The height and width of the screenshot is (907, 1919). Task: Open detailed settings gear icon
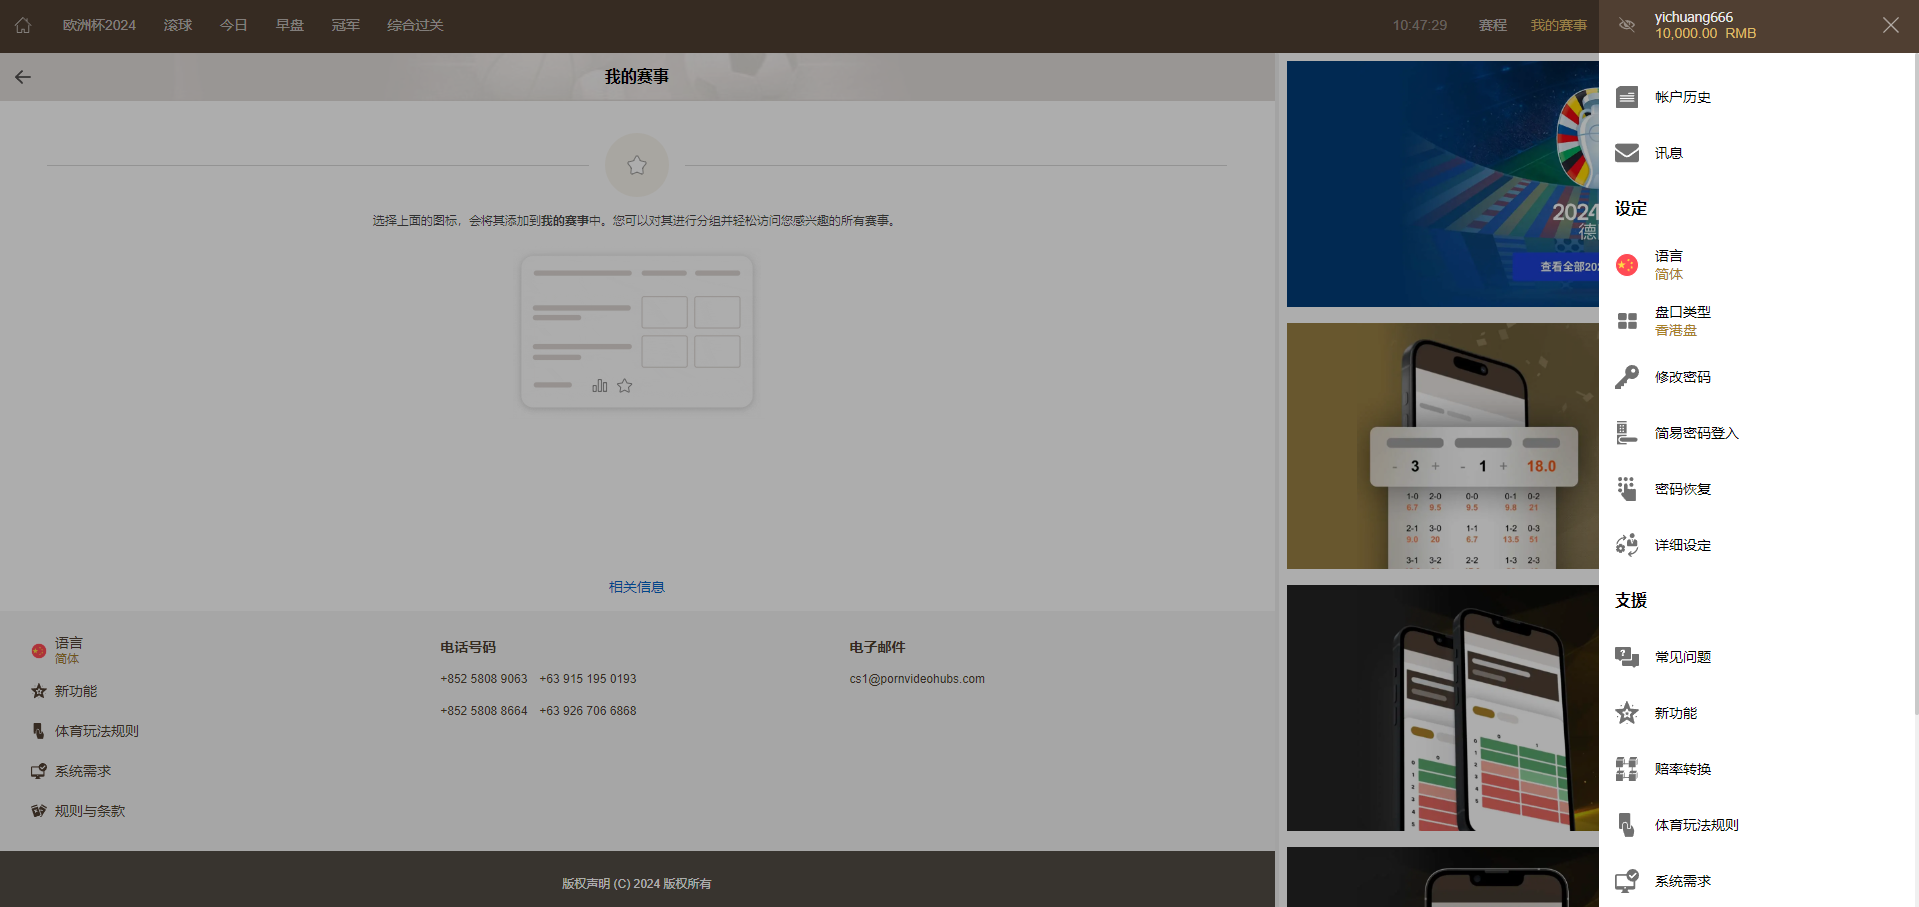[1627, 545]
